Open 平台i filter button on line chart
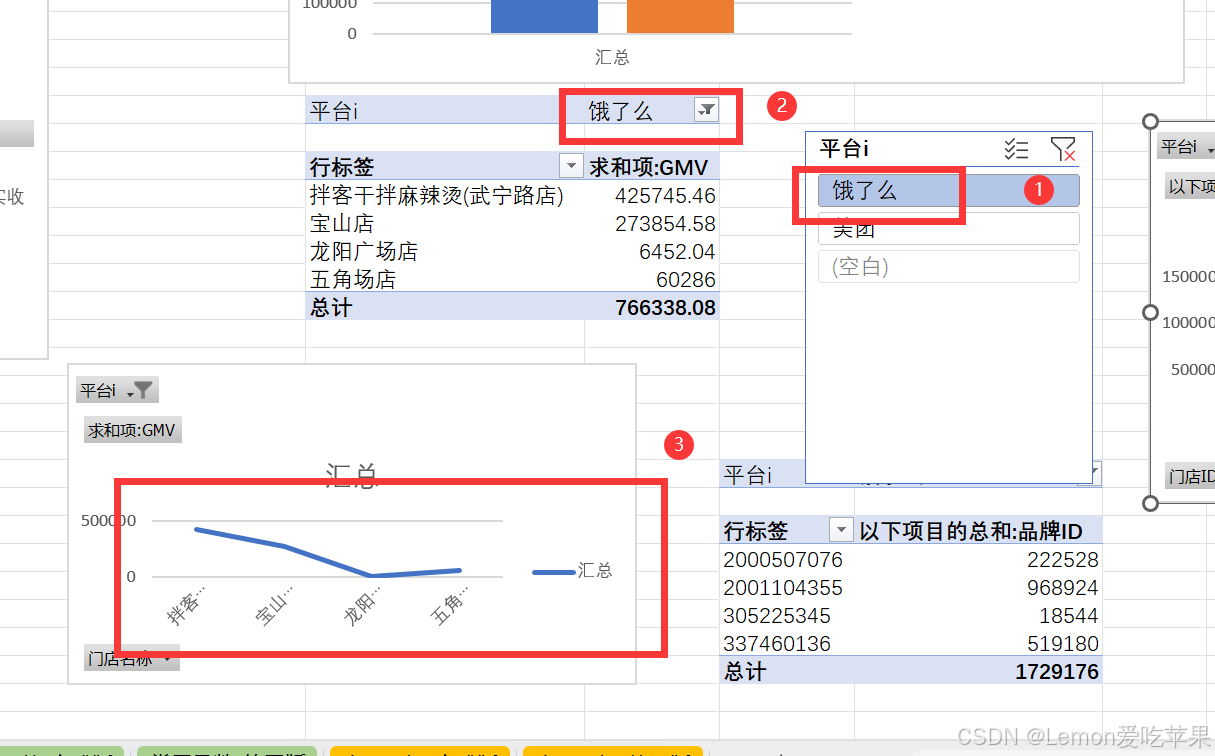 tap(117, 390)
